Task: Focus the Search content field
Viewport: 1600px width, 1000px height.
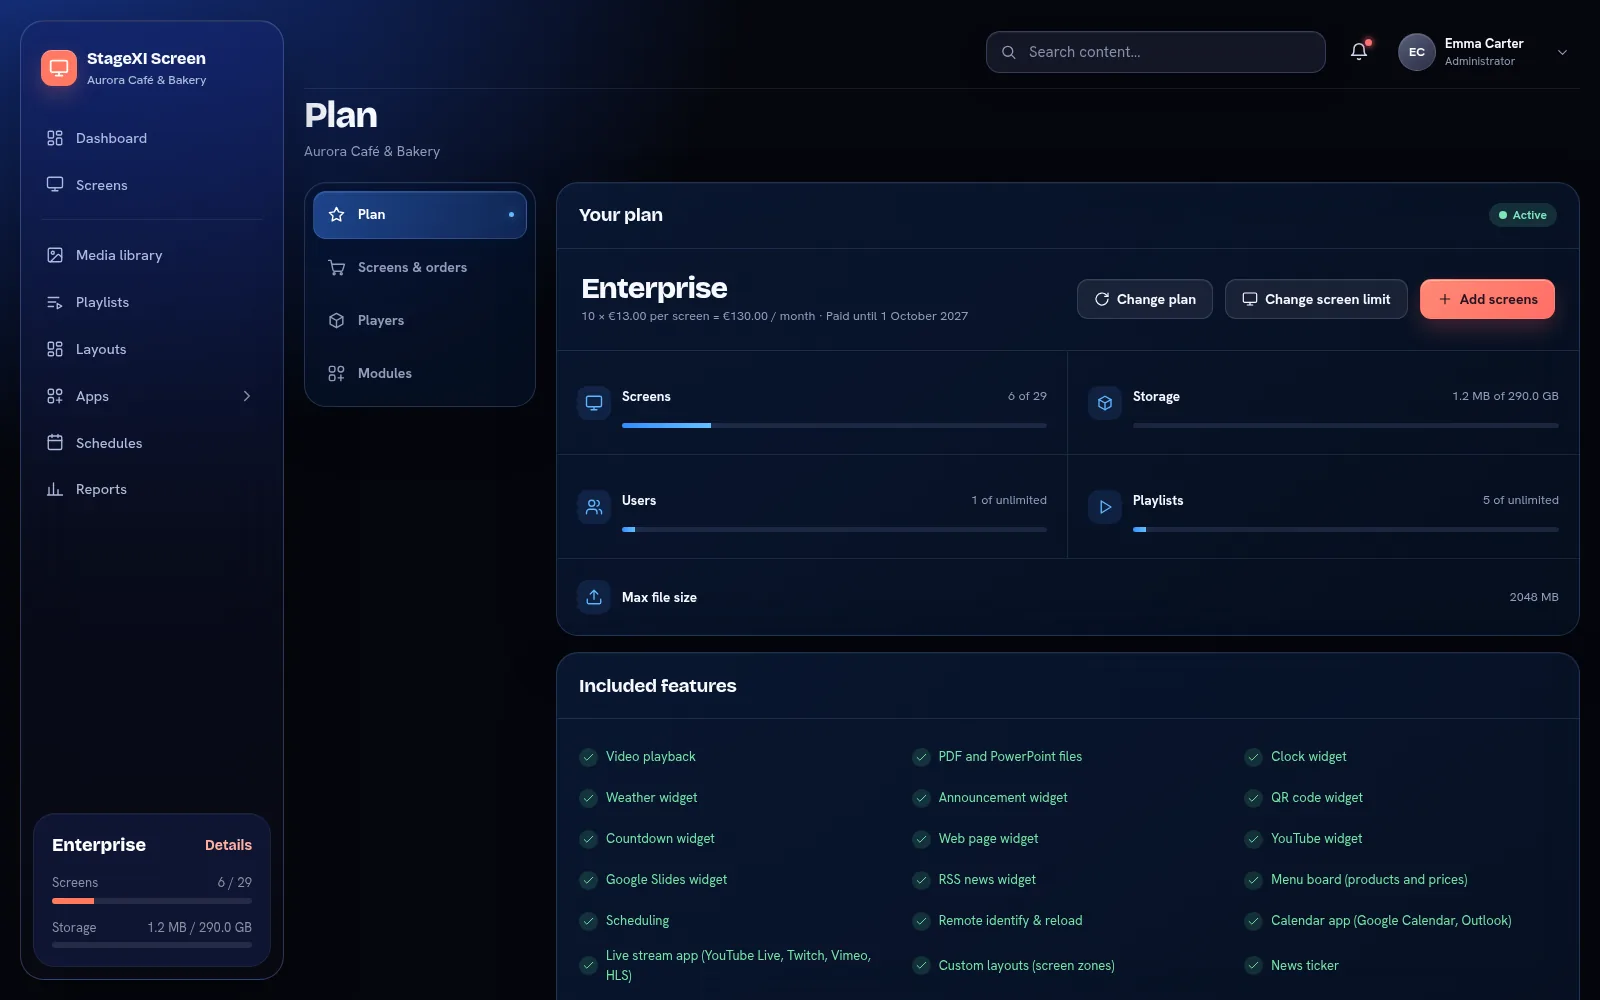Action: 1156,52
